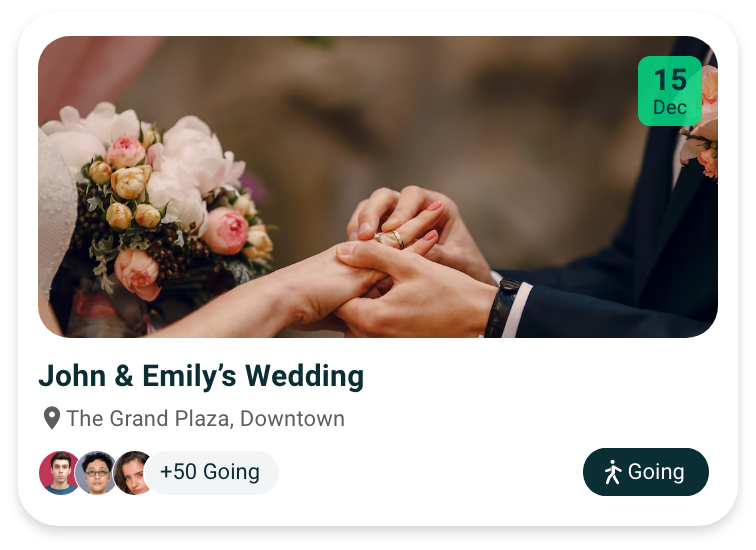
Task: Select the third attendee avatar of a woman
Action: point(133,473)
